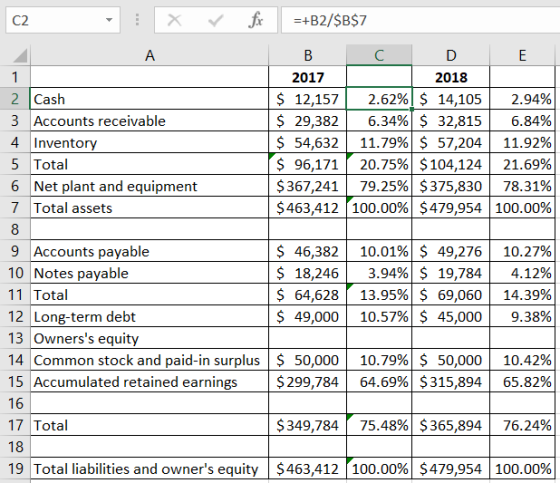The height and width of the screenshot is (483, 560).
Task: Click cell with $ 29,382
Action: 308,120
